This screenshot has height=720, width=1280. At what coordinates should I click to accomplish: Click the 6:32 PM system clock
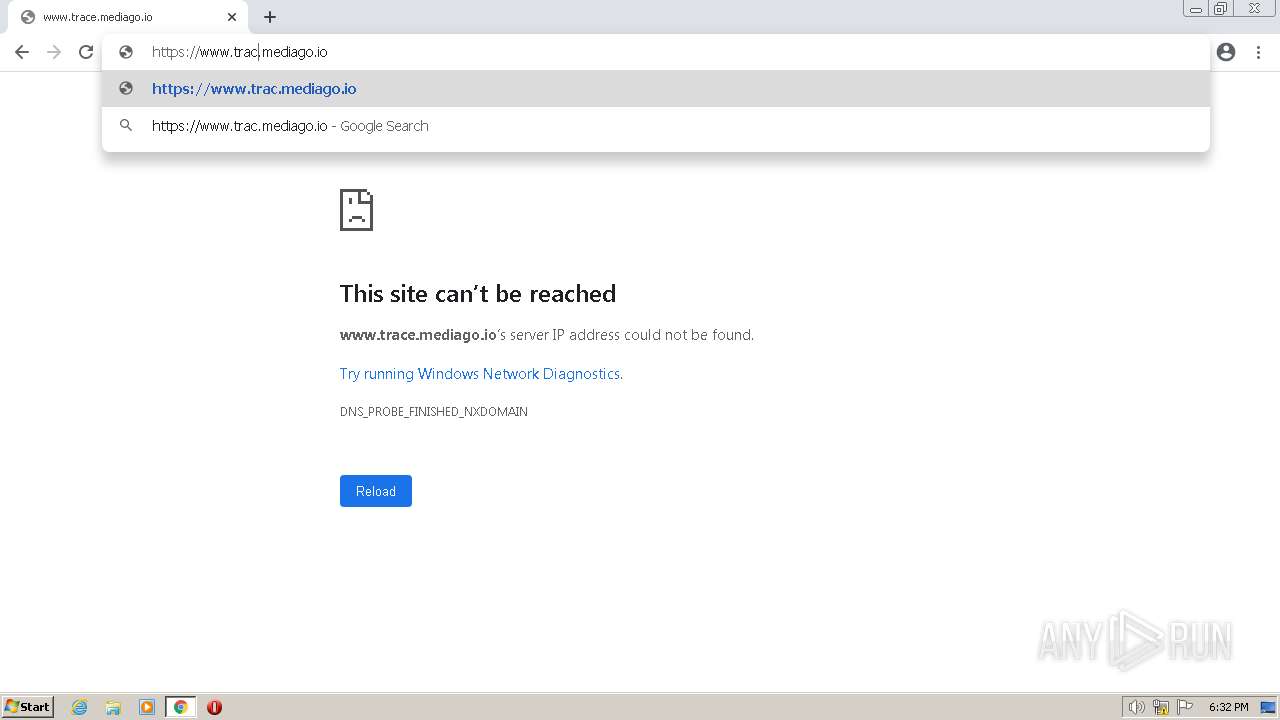pyautogui.click(x=1228, y=707)
